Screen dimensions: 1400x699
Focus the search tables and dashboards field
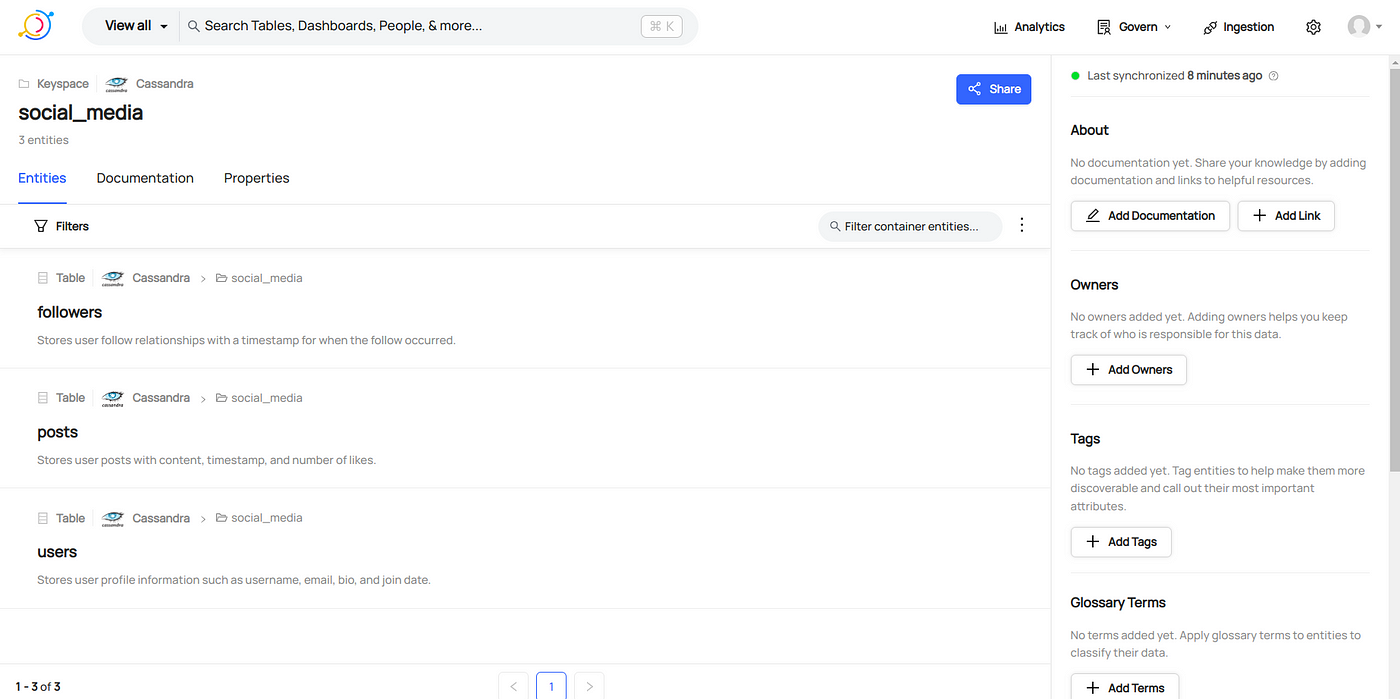point(420,26)
